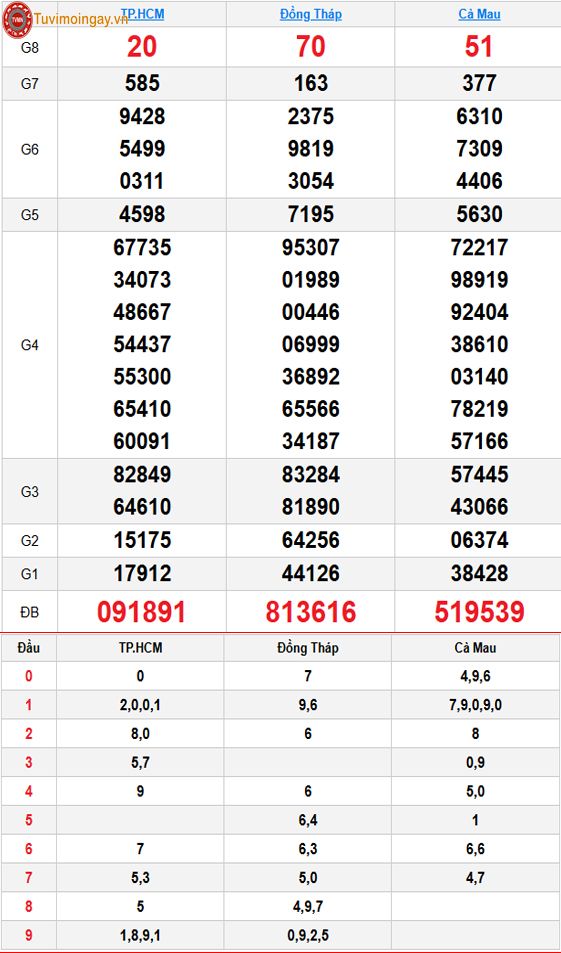561x953 pixels.
Task: Click G4 number 03140
Action: click(x=479, y=376)
